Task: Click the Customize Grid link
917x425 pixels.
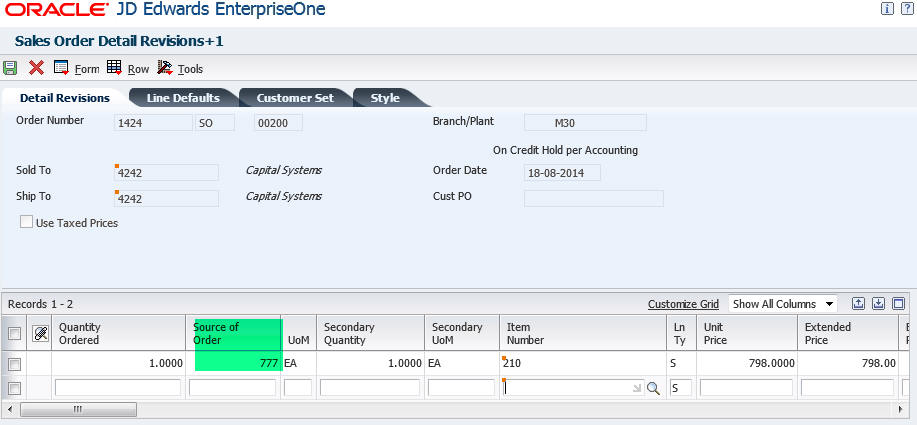Action: 683,304
